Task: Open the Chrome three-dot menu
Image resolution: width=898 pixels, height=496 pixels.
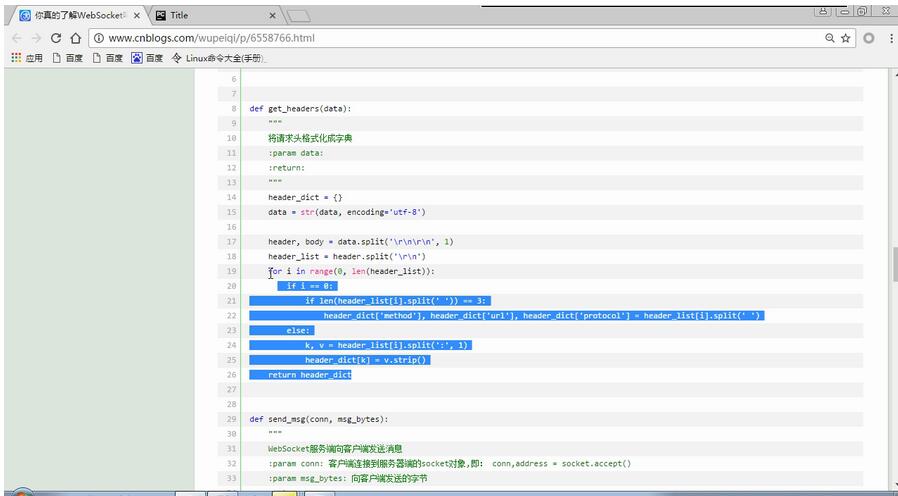Action: coord(891,38)
